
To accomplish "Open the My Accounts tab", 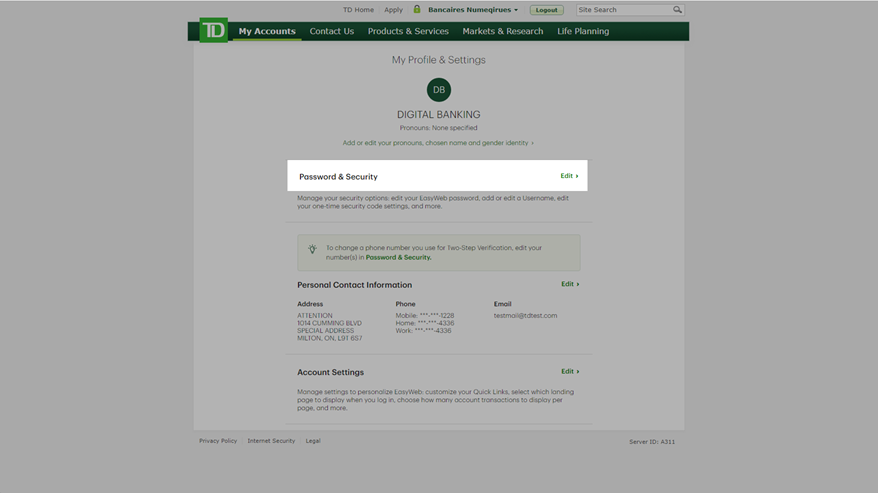I will coord(267,31).
